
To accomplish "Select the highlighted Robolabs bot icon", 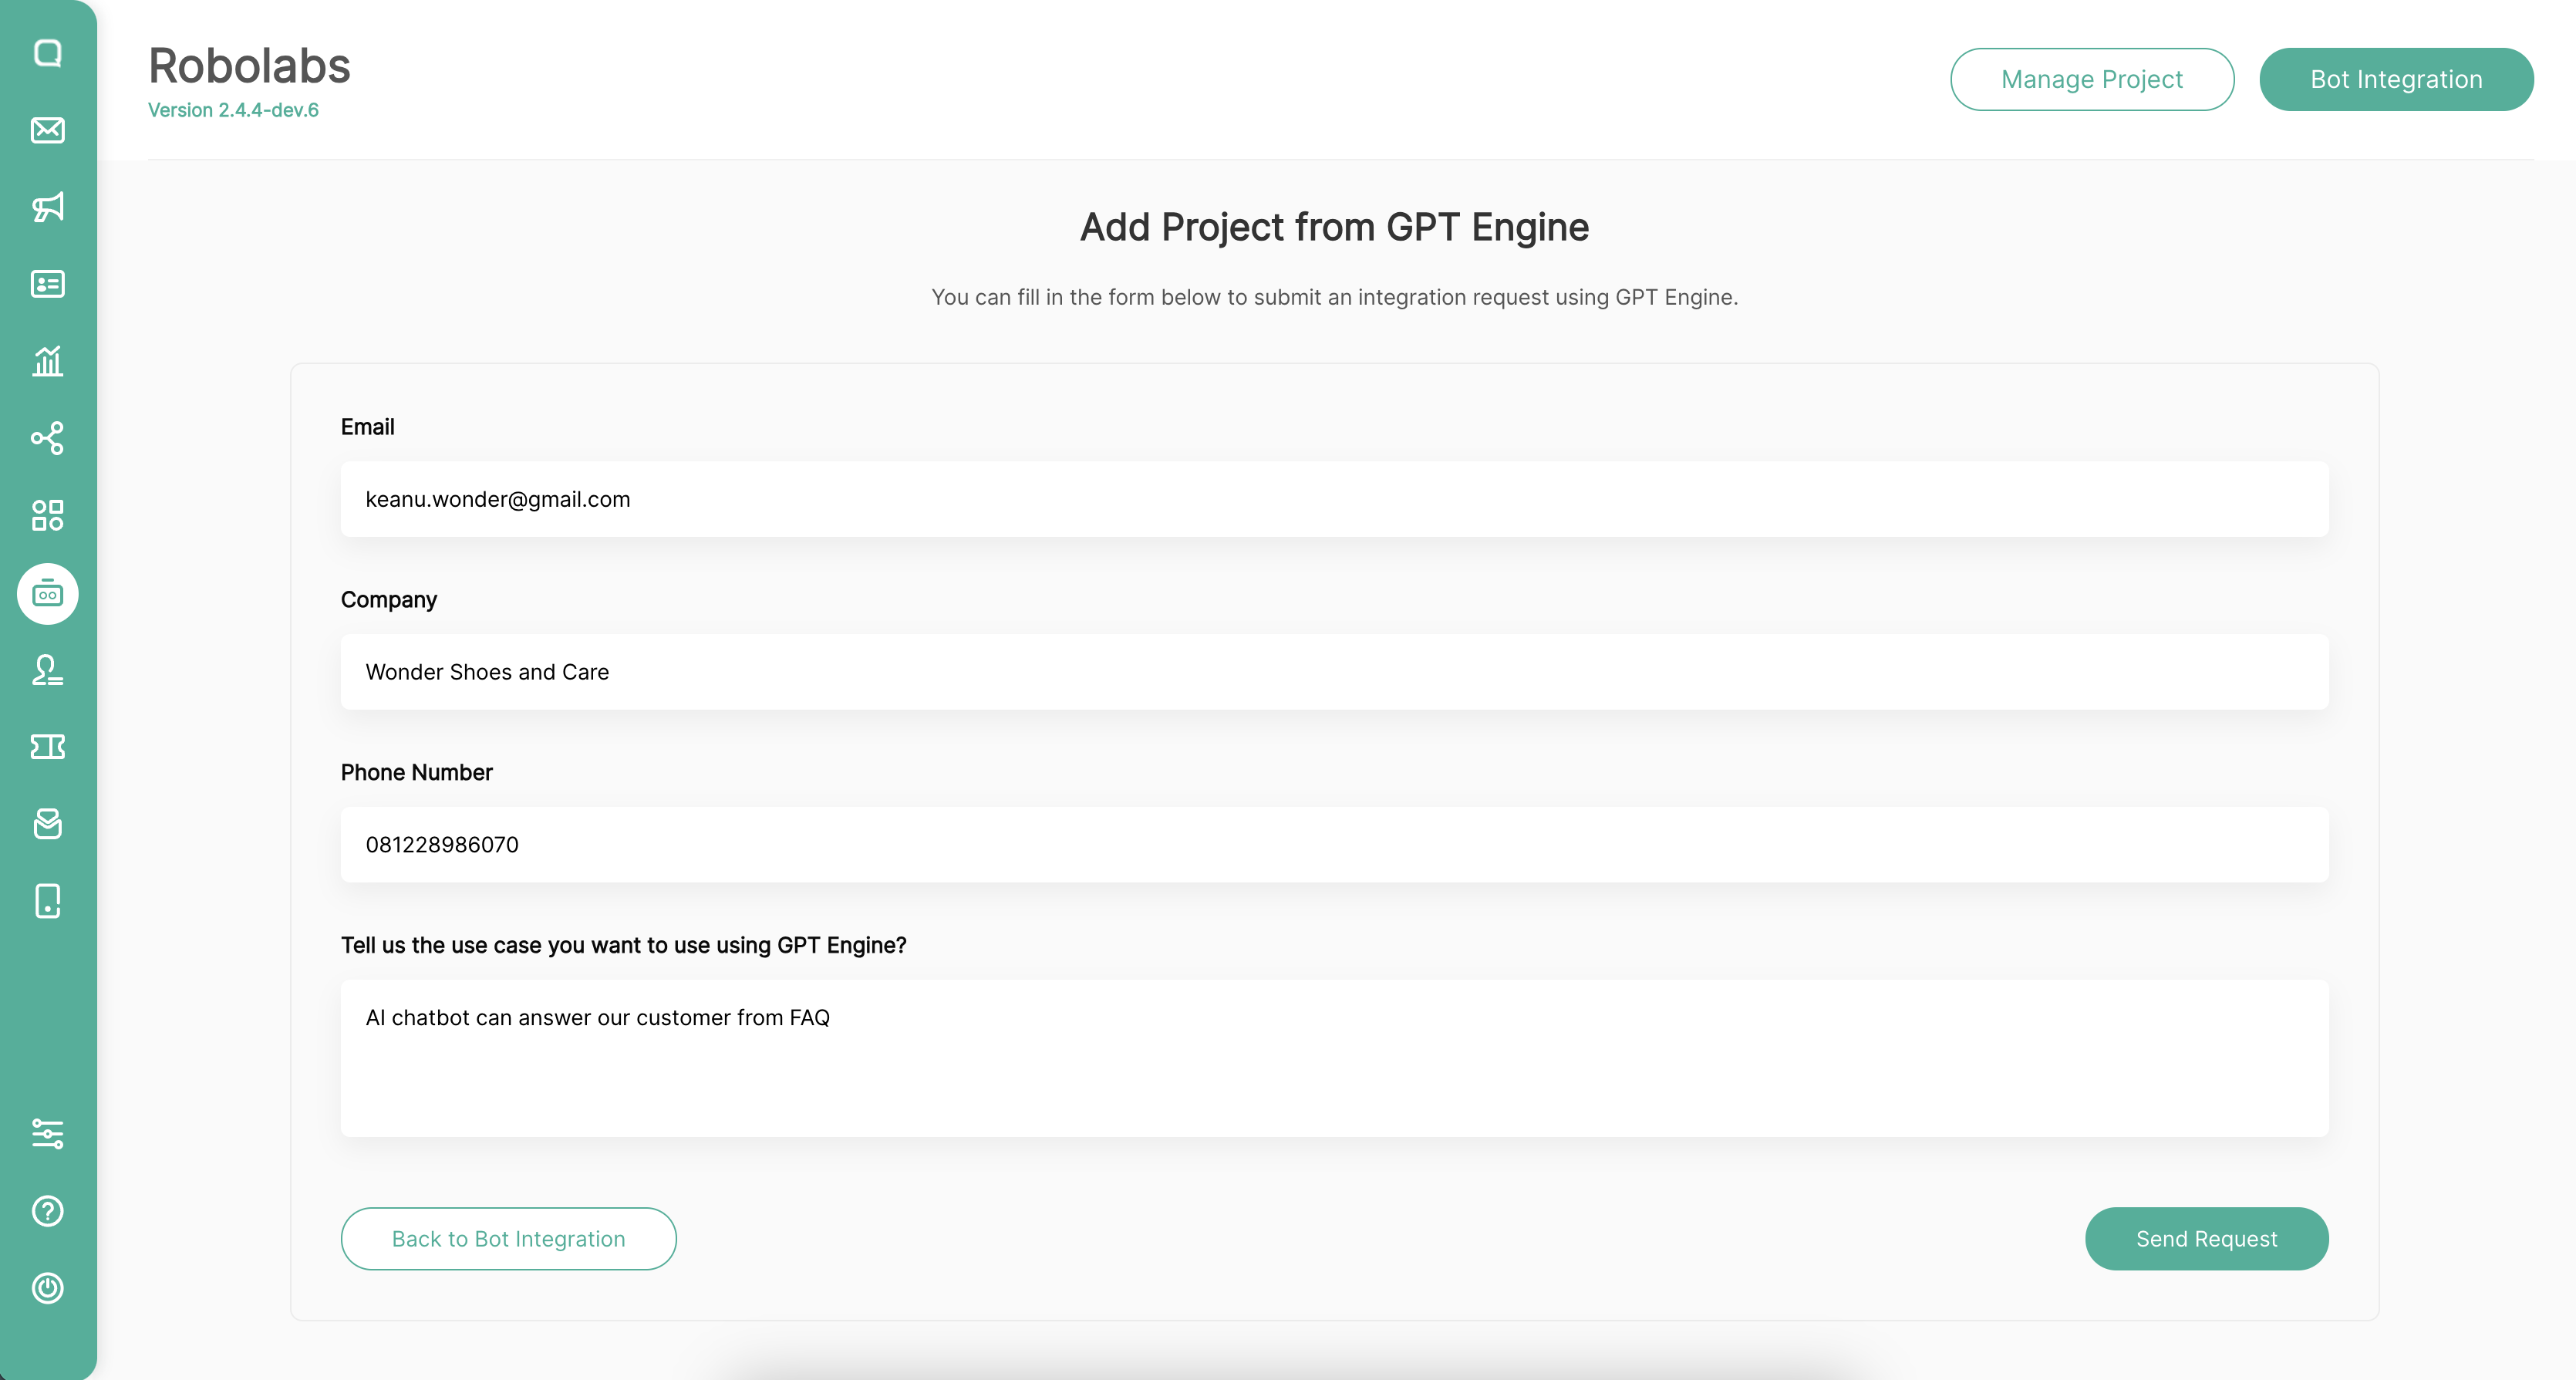I will [x=47, y=594].
